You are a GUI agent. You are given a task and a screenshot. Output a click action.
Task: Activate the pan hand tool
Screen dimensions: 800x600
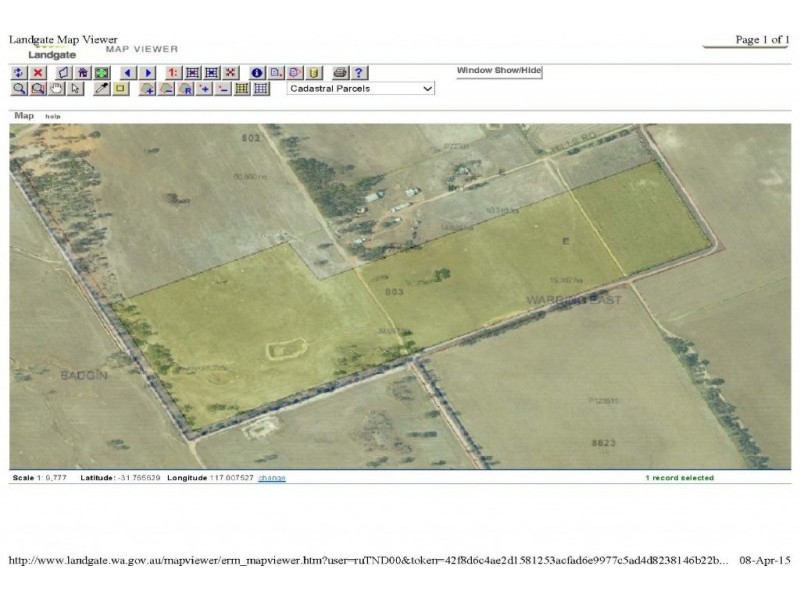click(x=55, y=89)
